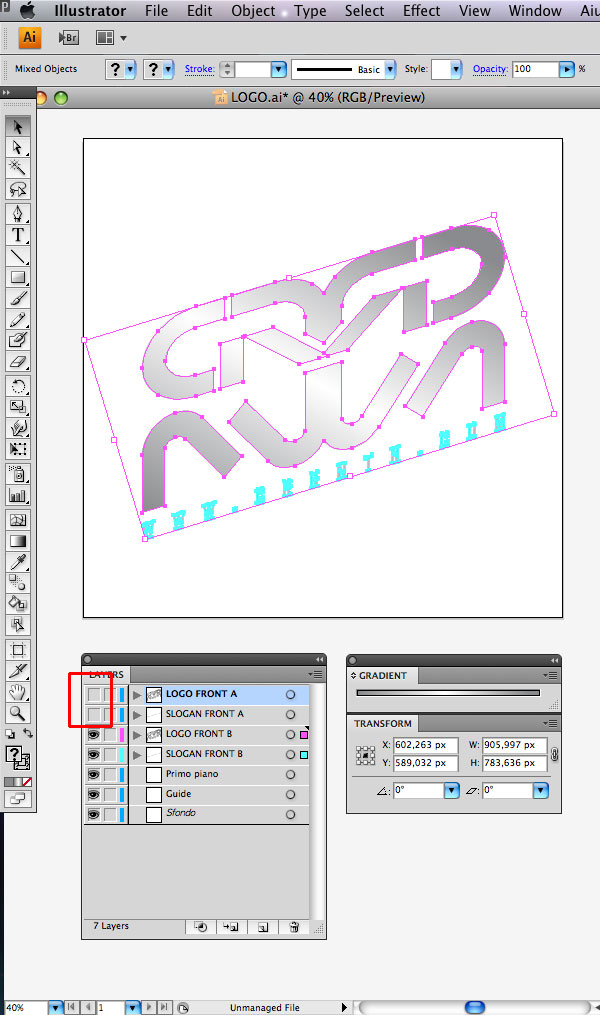The image size is (600, 1015).
Task: Select the Direct Selection tool
Action: pos(17,147)
